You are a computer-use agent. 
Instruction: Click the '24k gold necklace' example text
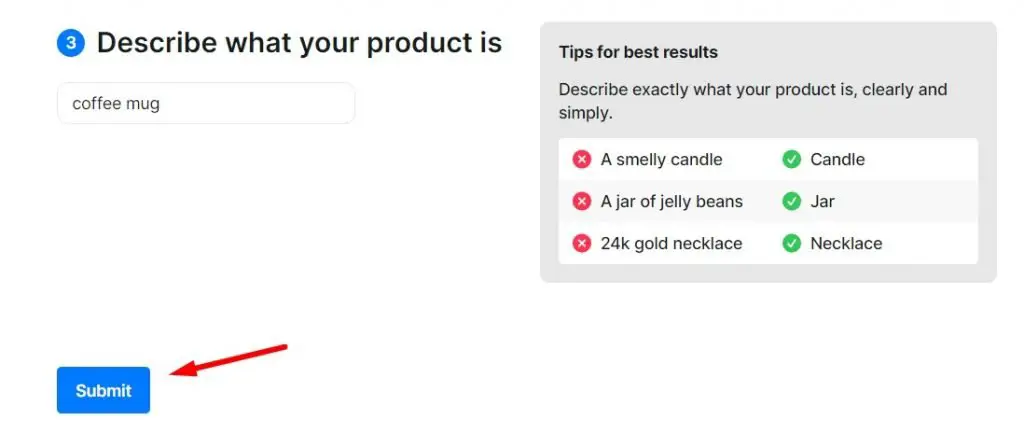(x=671, y=244)
